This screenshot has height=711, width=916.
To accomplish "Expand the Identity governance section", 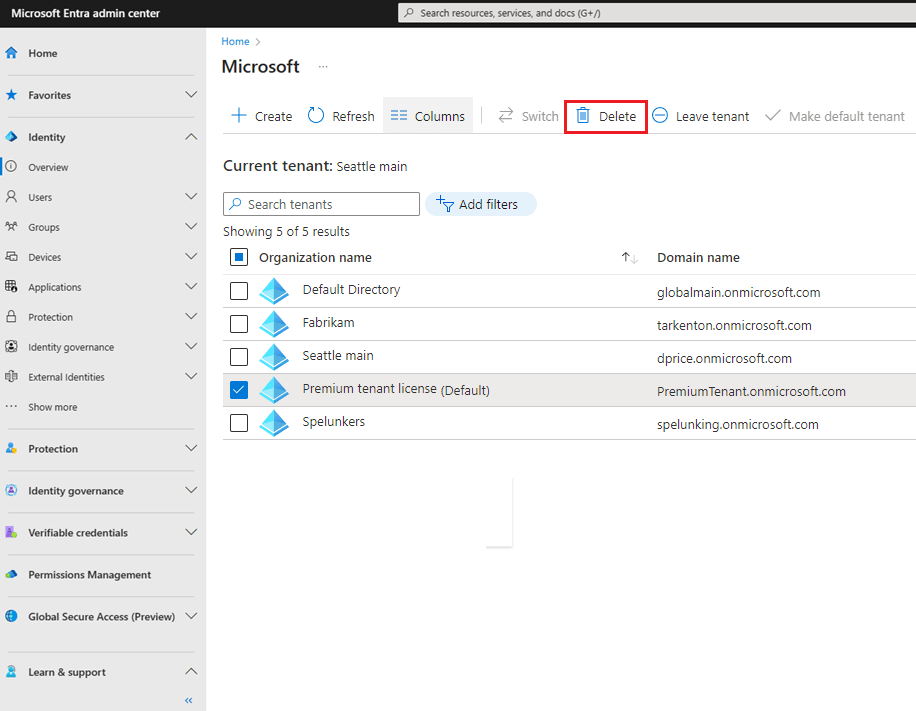I will pyautogui.click(x=189, y=492).
